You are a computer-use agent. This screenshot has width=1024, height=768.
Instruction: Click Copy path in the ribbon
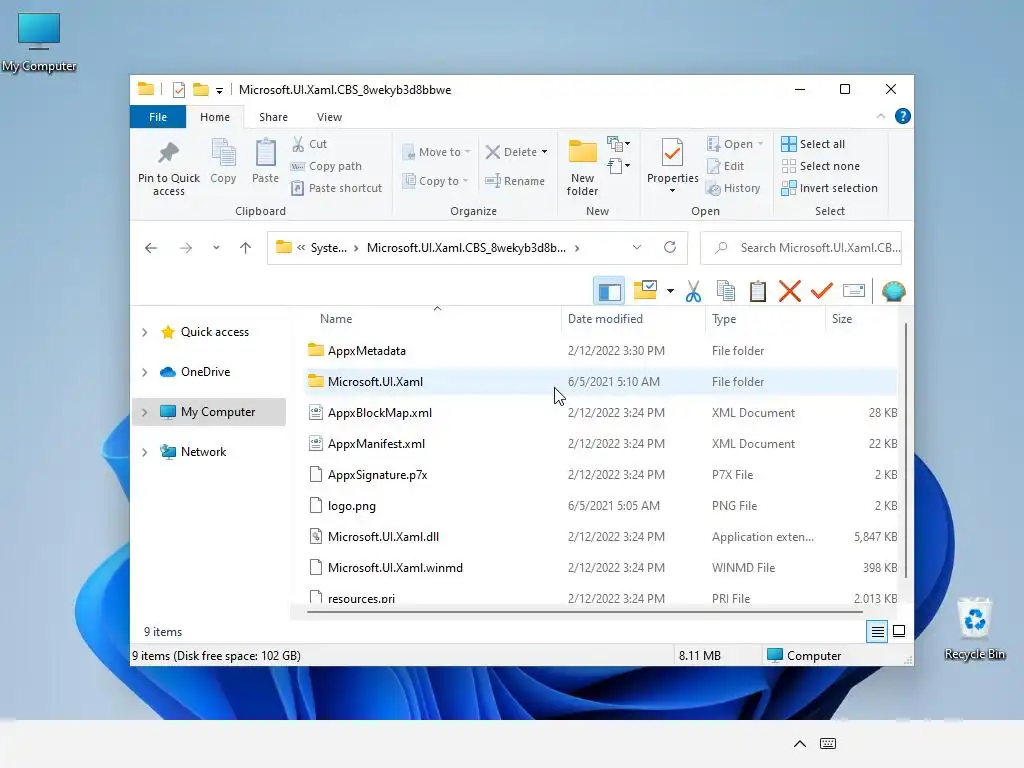pyautogui.click(x=327, y=166)
